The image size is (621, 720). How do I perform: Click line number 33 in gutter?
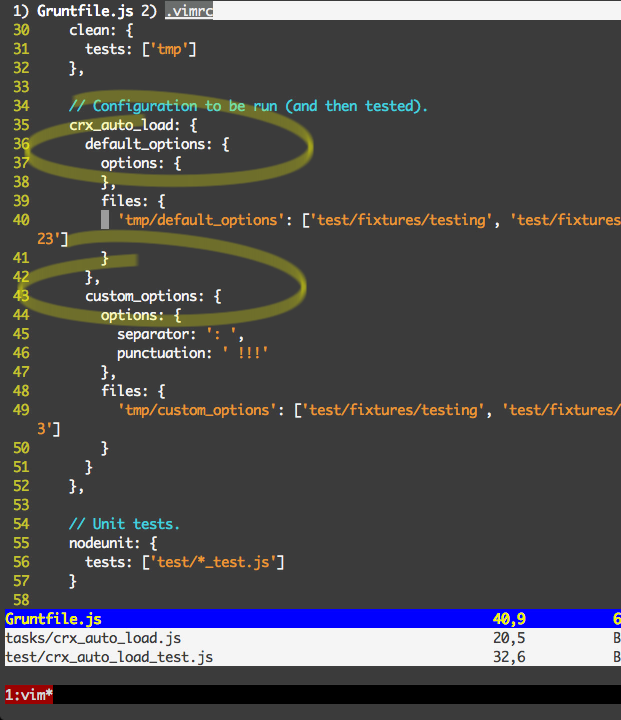click(21, 87)
